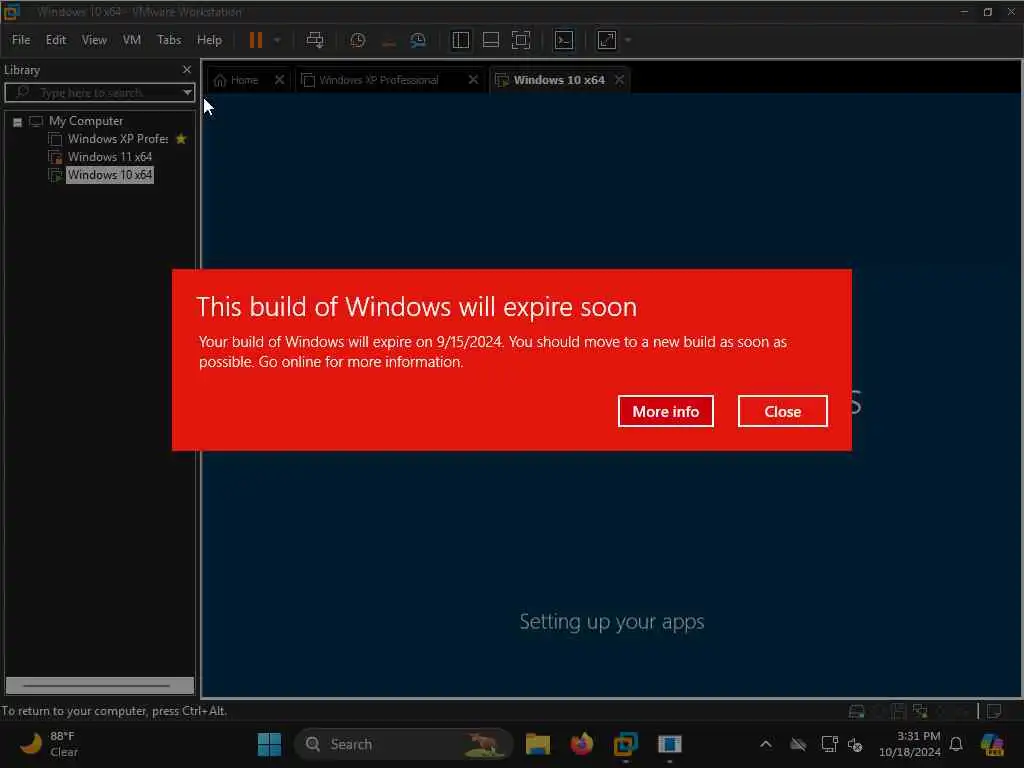The height and width of the screenshot is (768, 1024).
Task: Click the favorite star beside Windows XP
Action: [x=181, y=139]
